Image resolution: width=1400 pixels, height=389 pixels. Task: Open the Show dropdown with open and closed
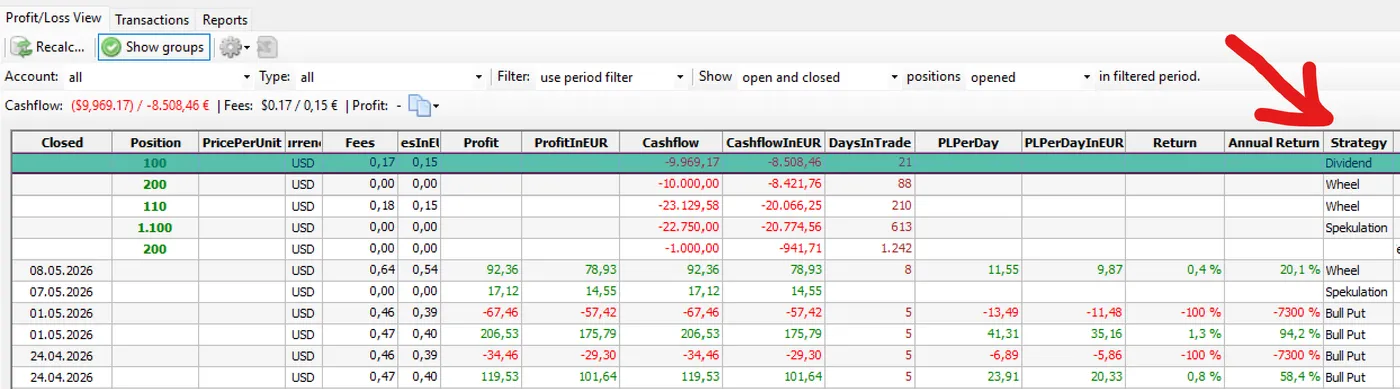coord(819,77)
